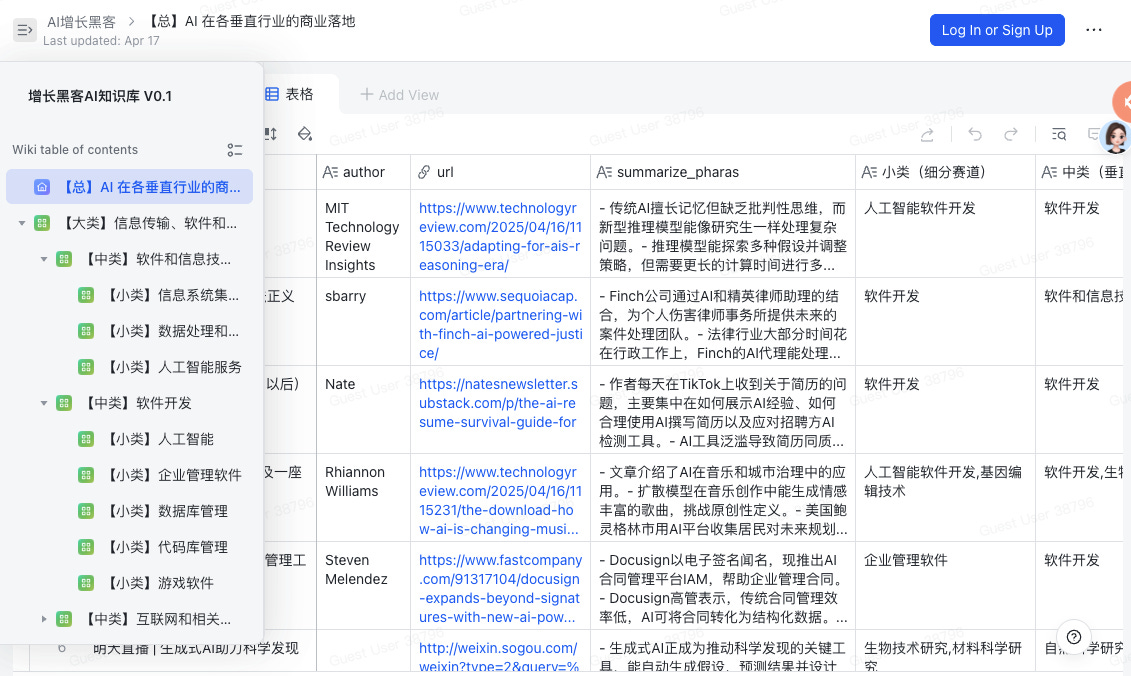Click the 小类（细分赛道）column header
The image size is (1131, 676).
pos(946,172)
